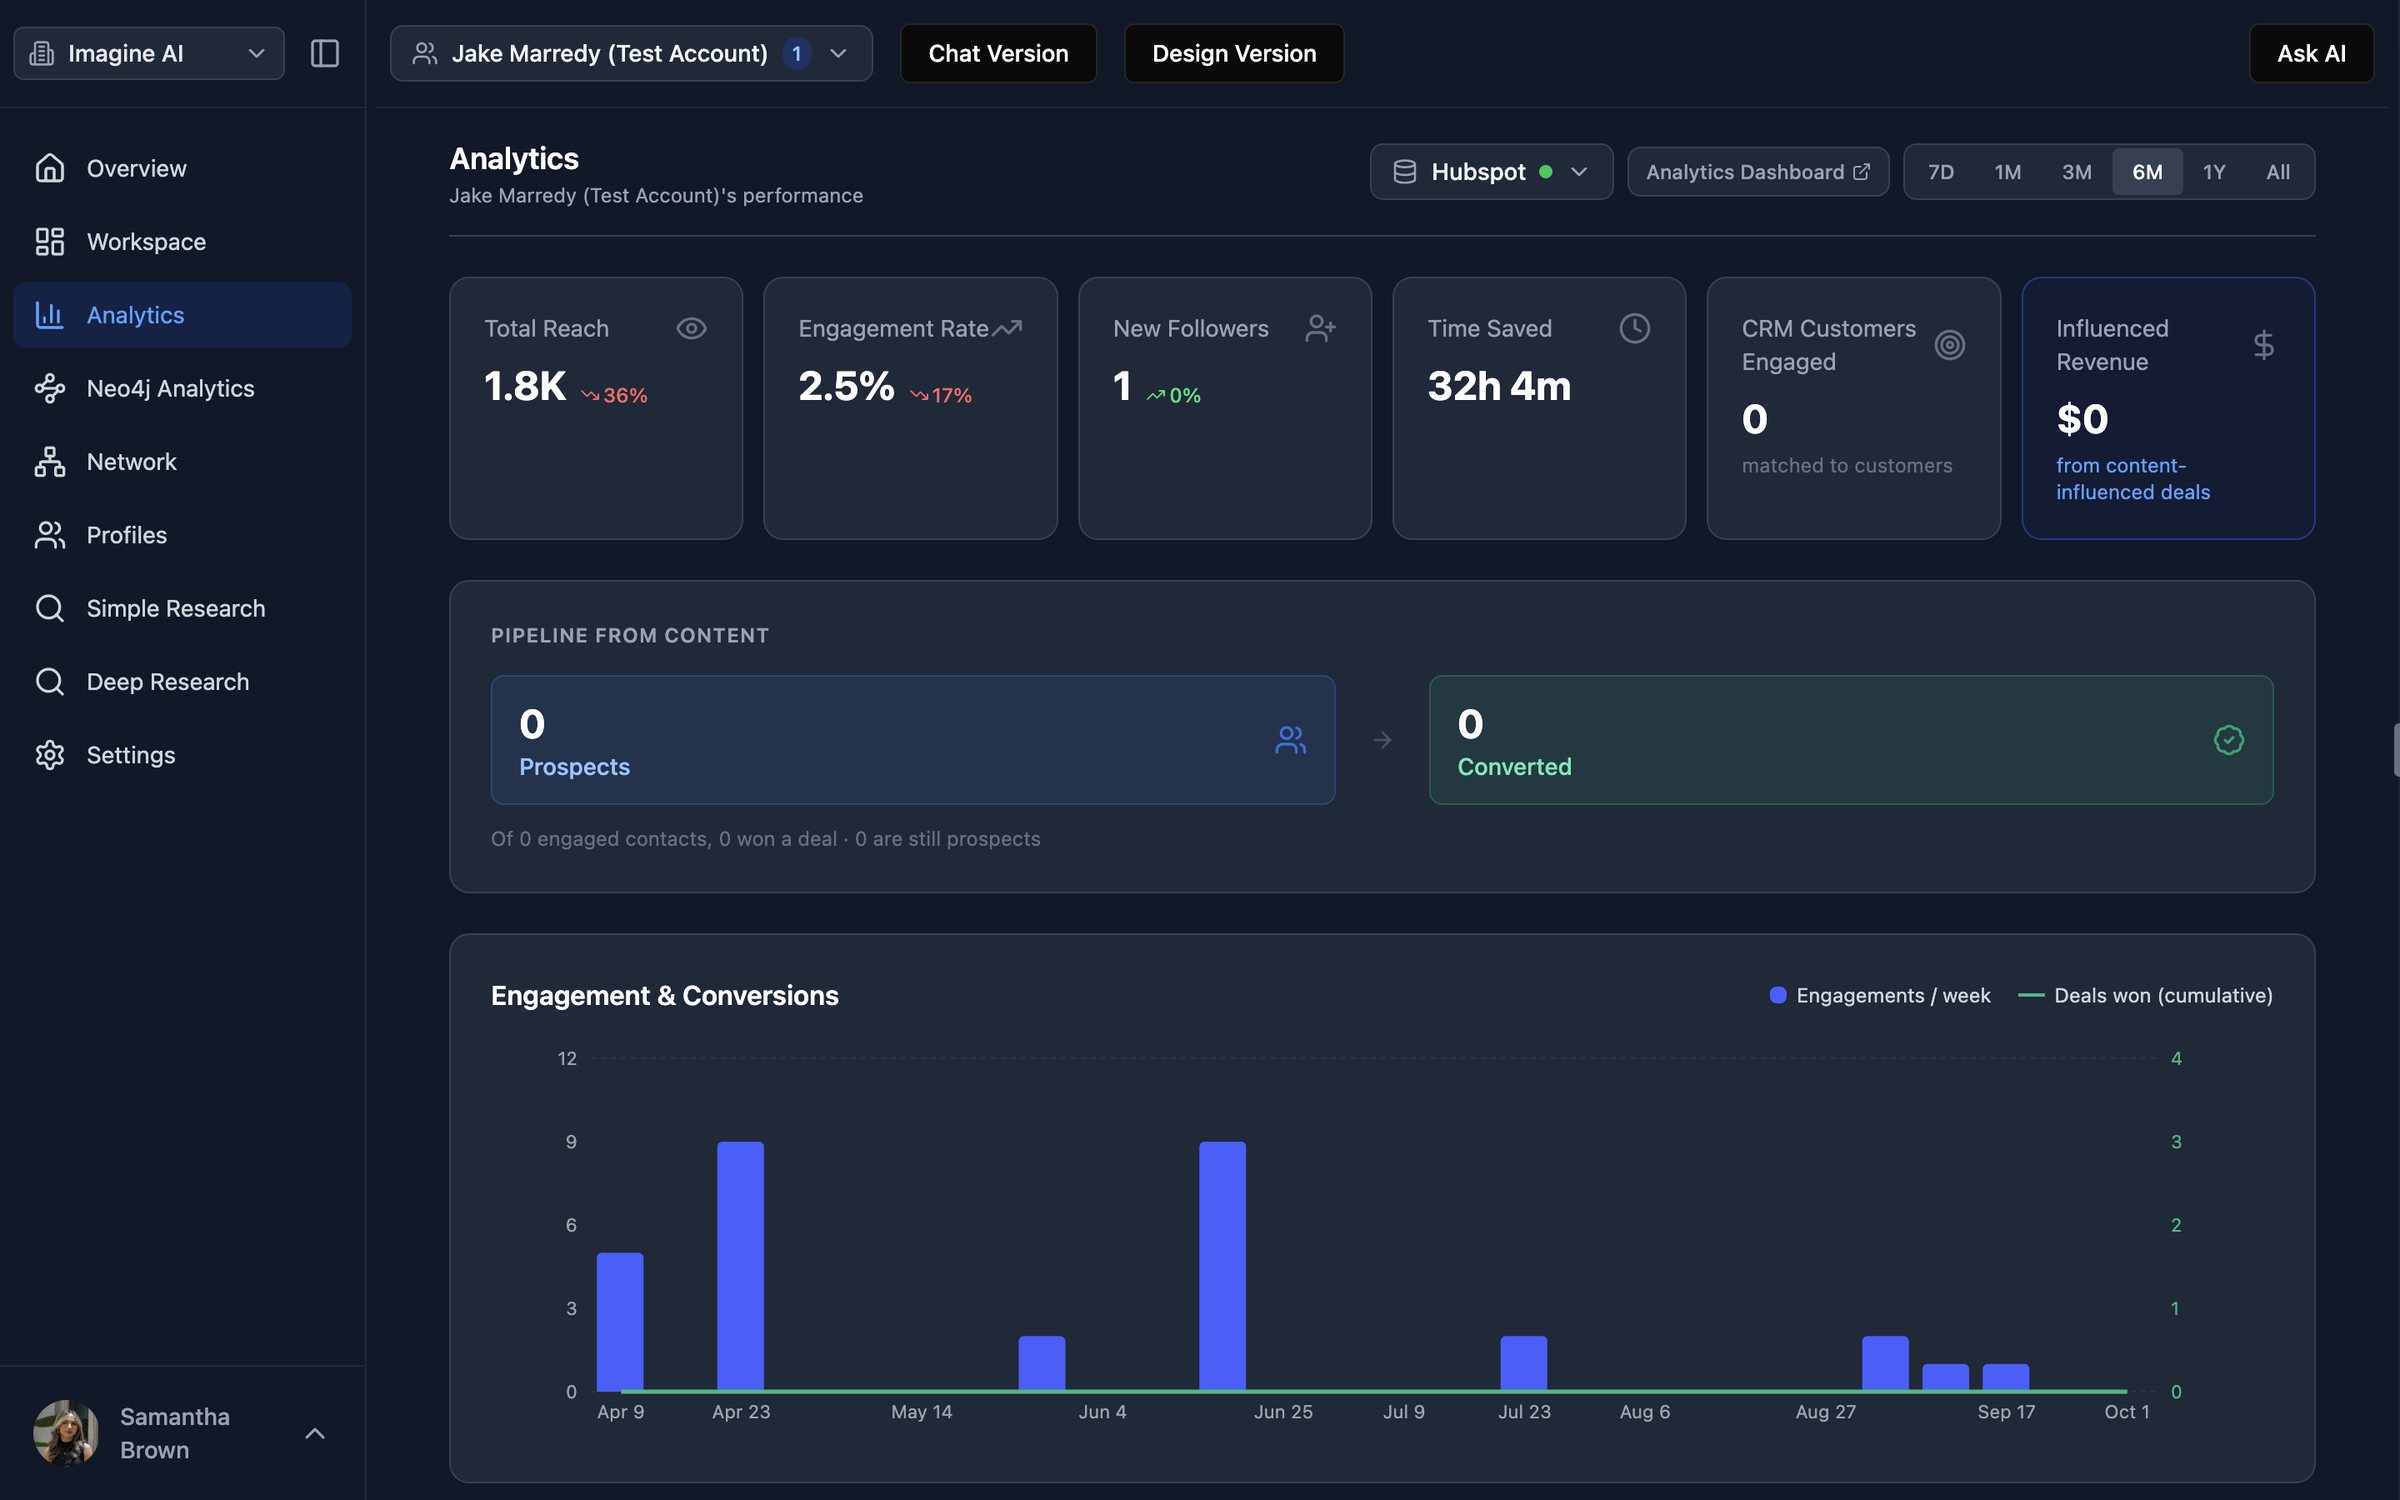The image size is (2400, 1500).
Task: Click the Workspace grid icon
Action: (x=49, y=241)
